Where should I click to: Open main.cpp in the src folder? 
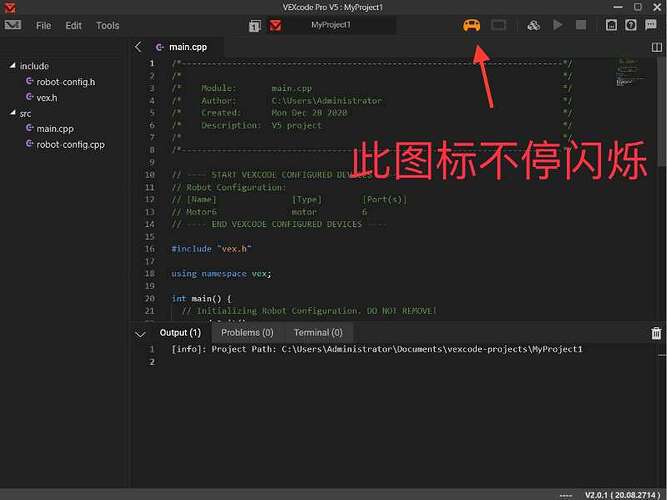tap(49, 129)
